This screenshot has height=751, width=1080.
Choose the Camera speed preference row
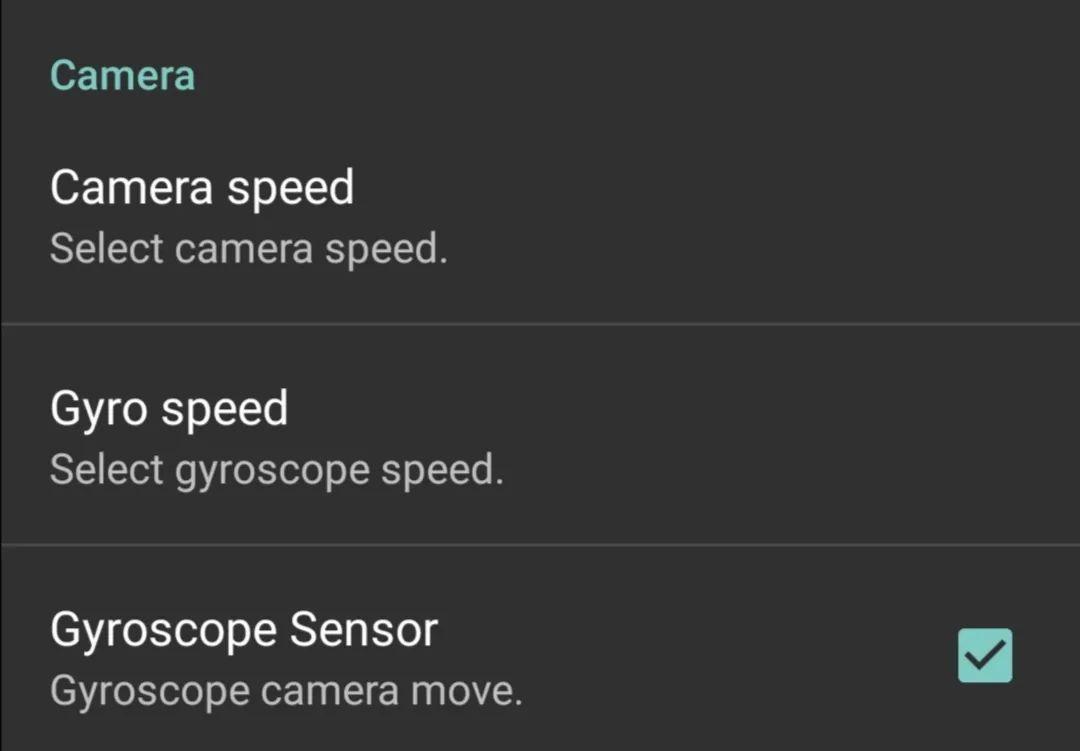pyautogui.click(x=540, y=216)
